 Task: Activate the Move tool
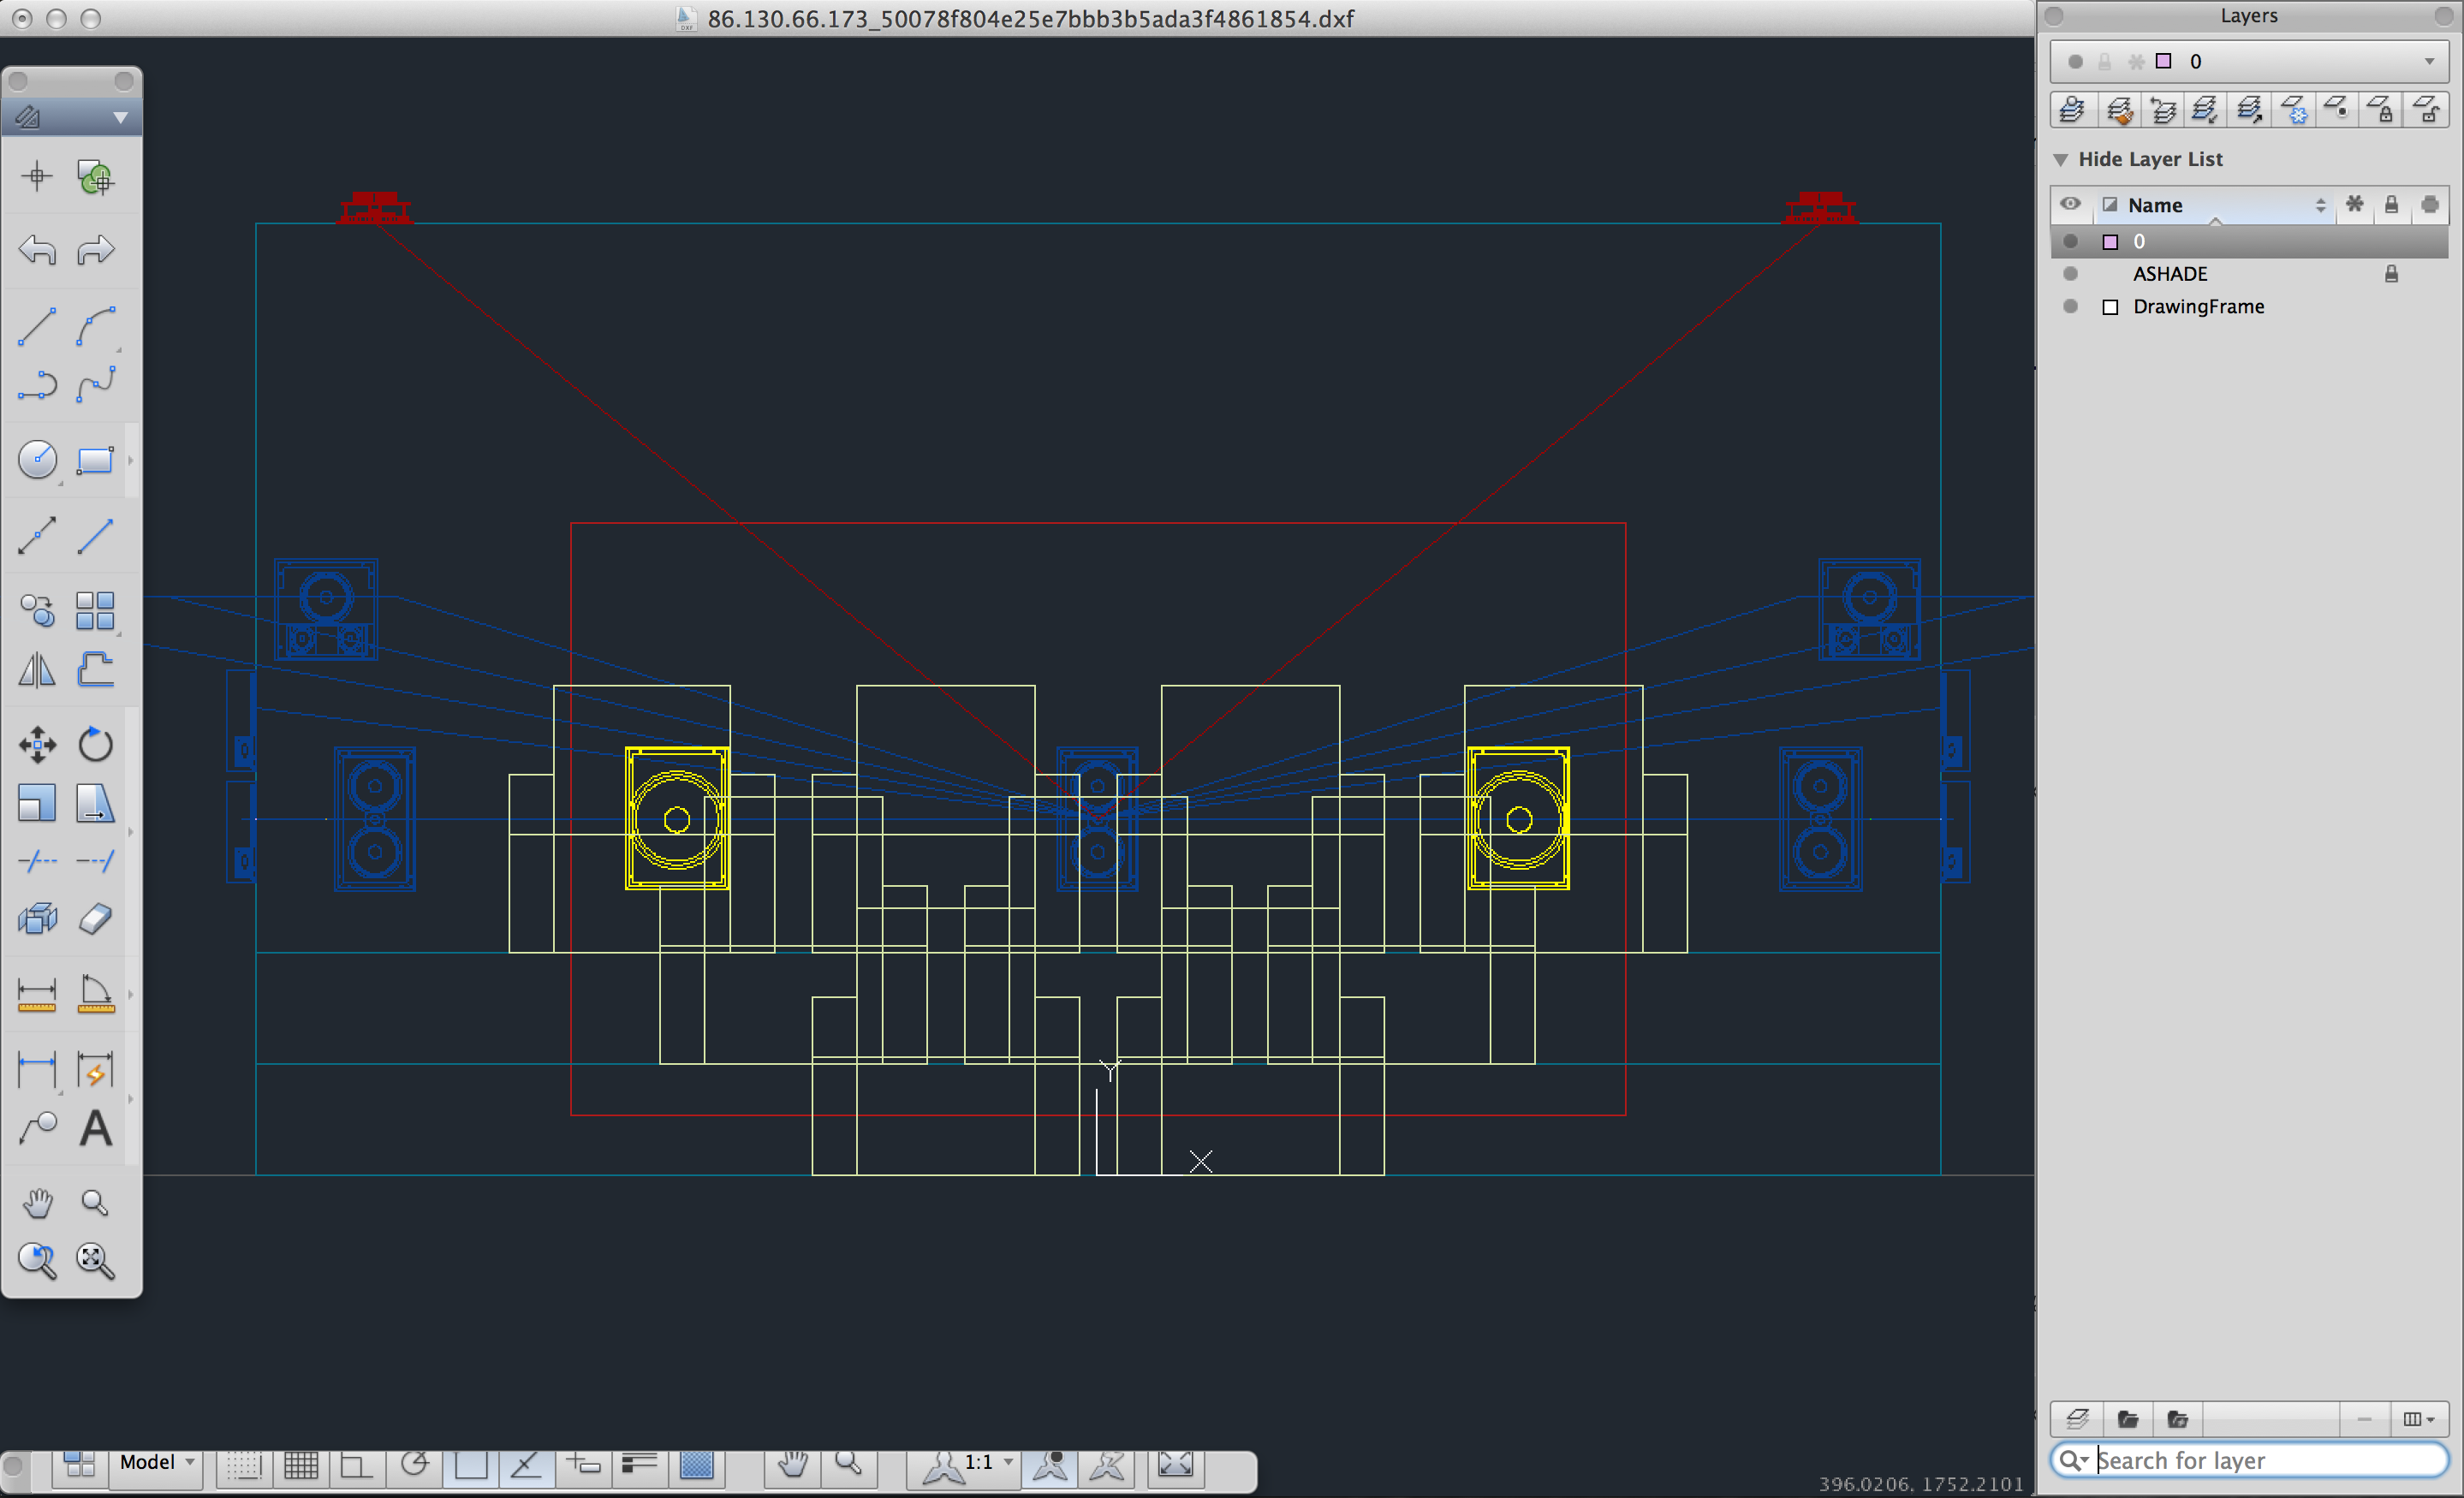pos(37,744)
